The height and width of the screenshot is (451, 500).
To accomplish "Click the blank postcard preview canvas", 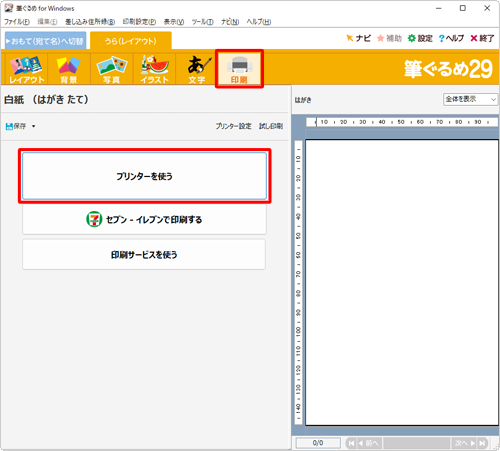I will point(402,283).
